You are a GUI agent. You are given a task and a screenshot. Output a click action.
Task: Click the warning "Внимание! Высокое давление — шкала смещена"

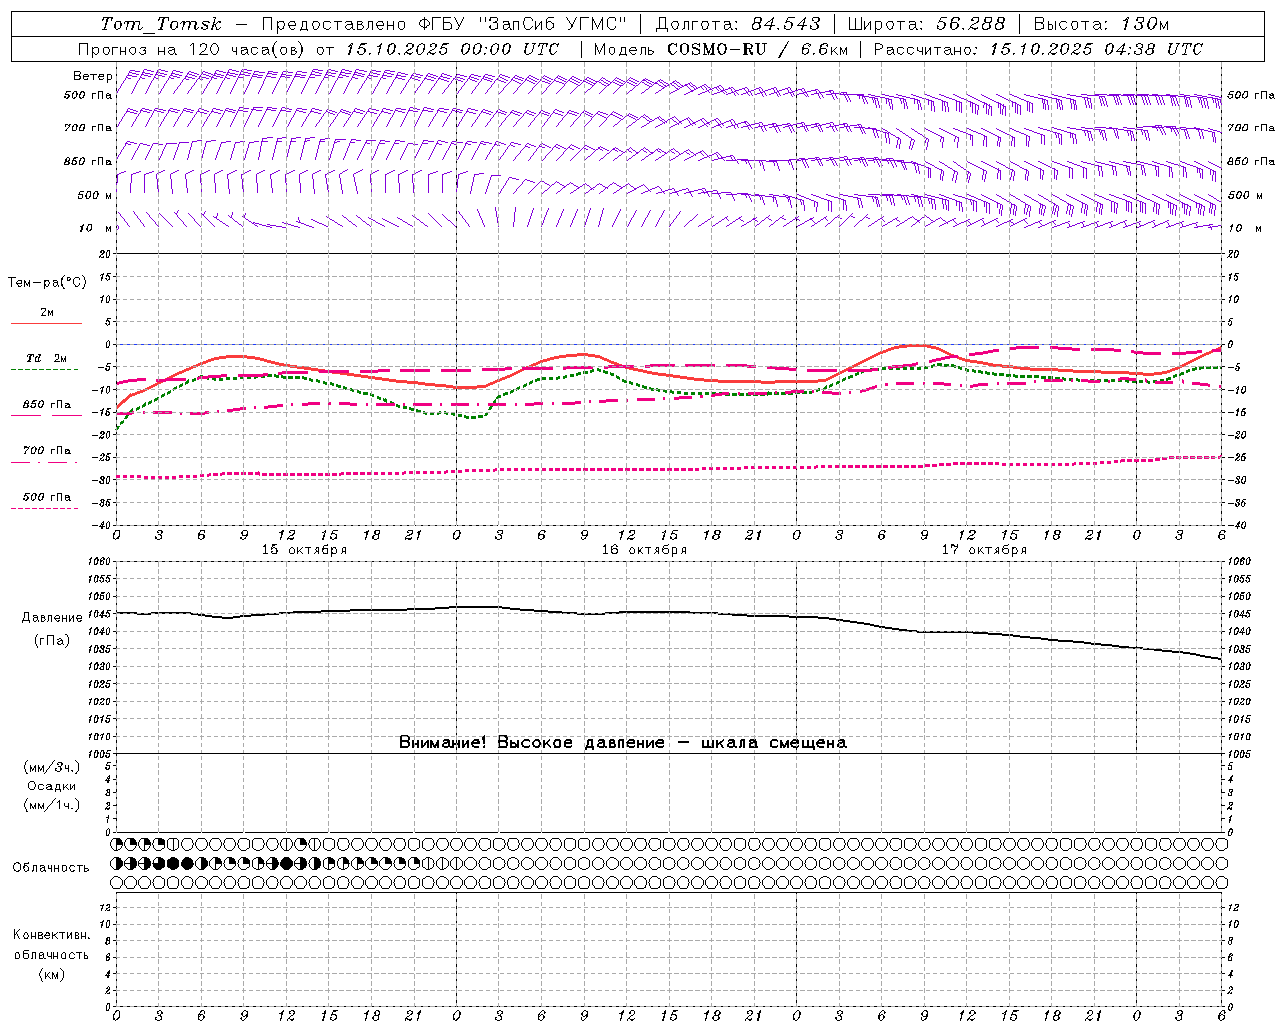pyautogui.click(x=622, y=743)
